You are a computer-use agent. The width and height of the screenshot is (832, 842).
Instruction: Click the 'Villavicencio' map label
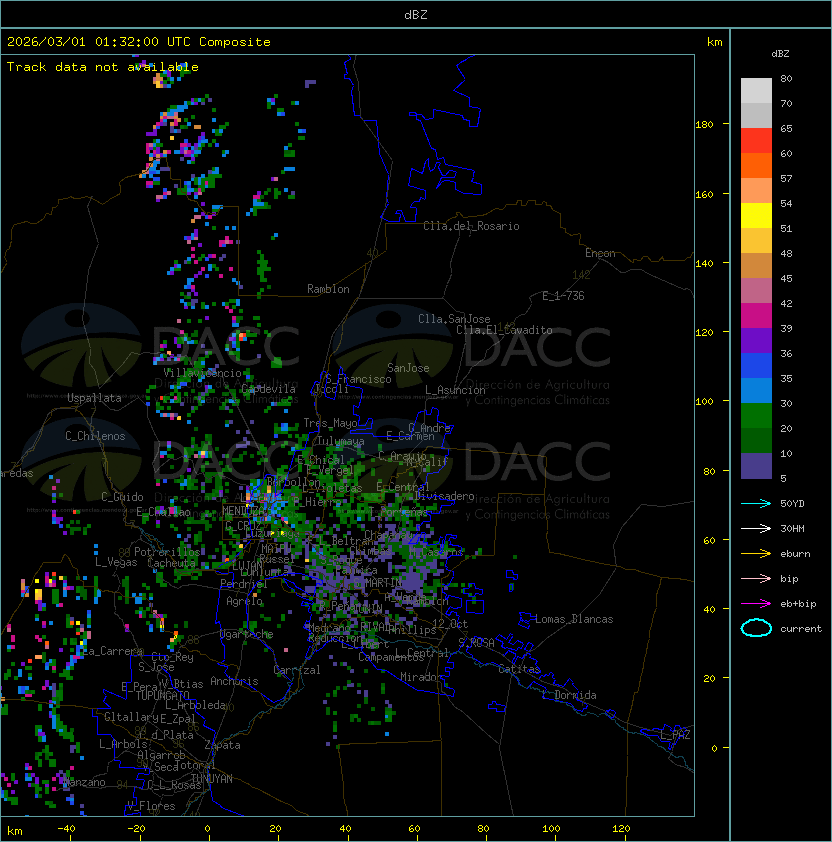click(202, 373)
